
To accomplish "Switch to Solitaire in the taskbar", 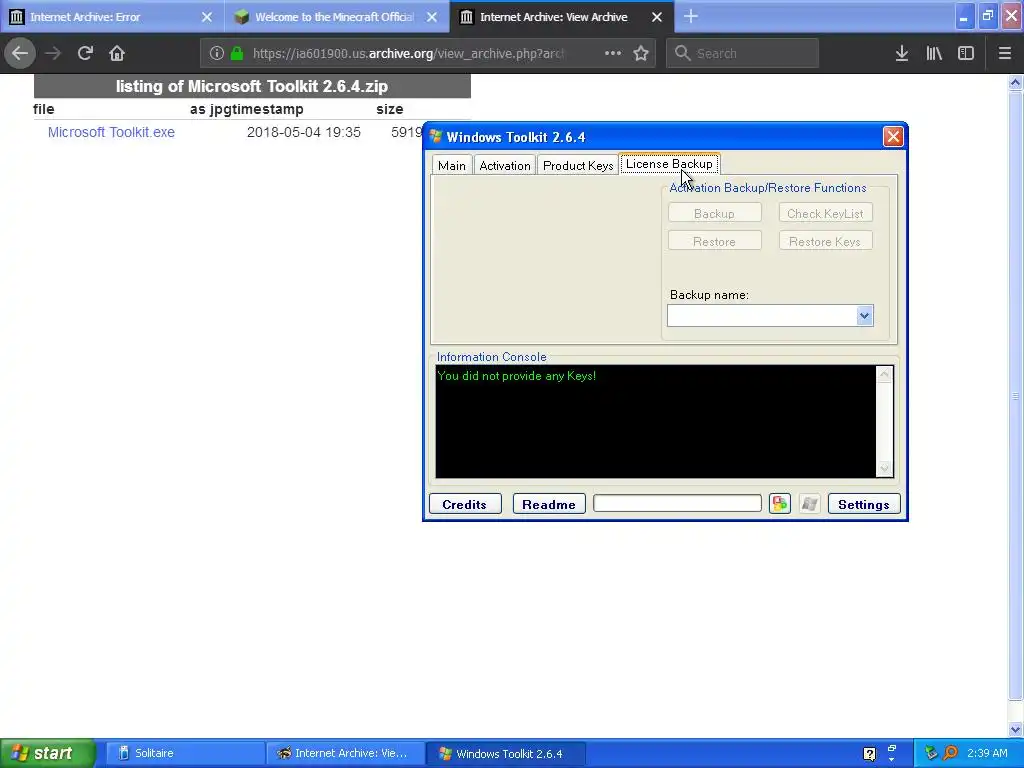I will point(185,753).
